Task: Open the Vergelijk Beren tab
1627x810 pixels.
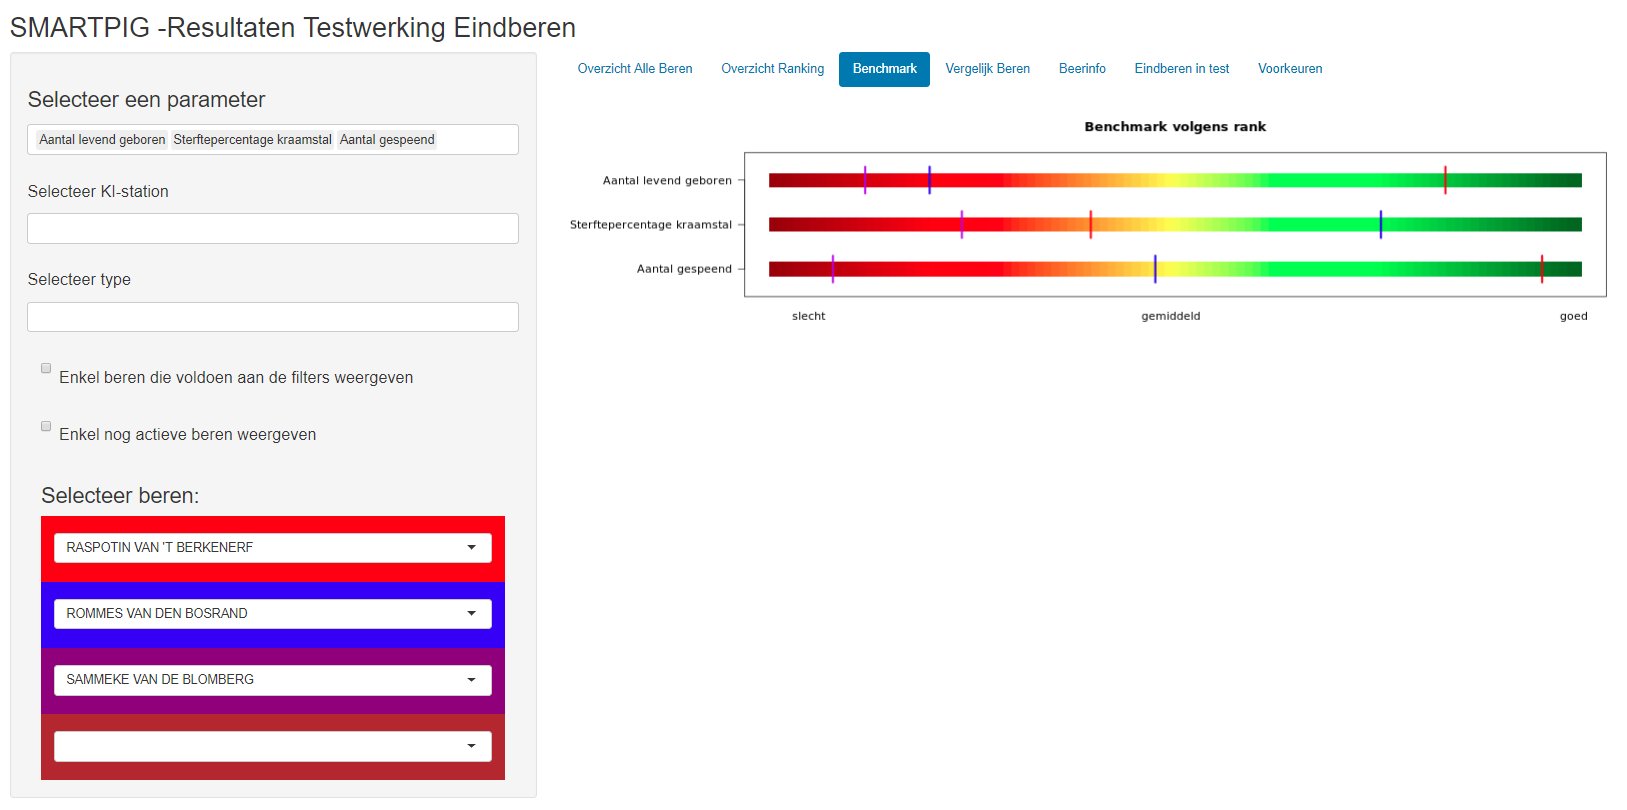Action: [x=988, y=69]
